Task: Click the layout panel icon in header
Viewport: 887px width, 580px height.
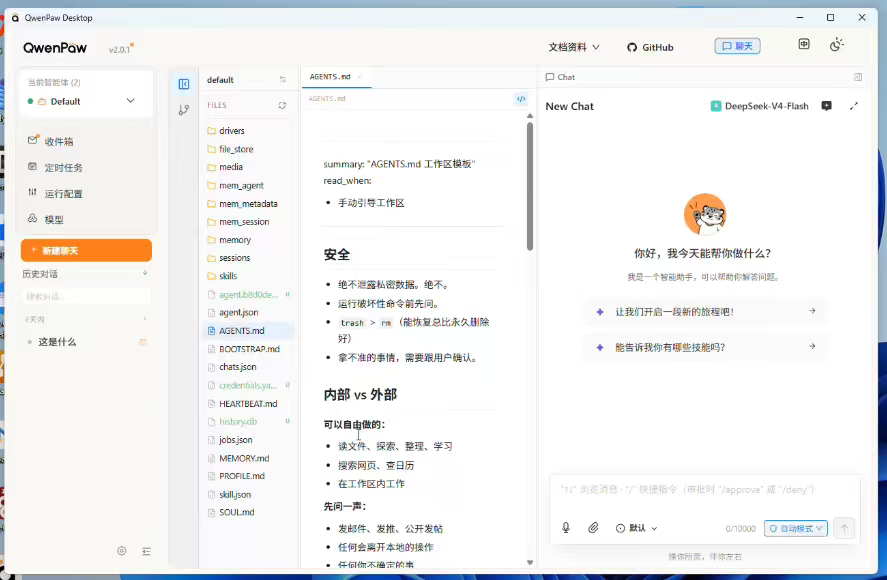Action: tap(804, 44)
